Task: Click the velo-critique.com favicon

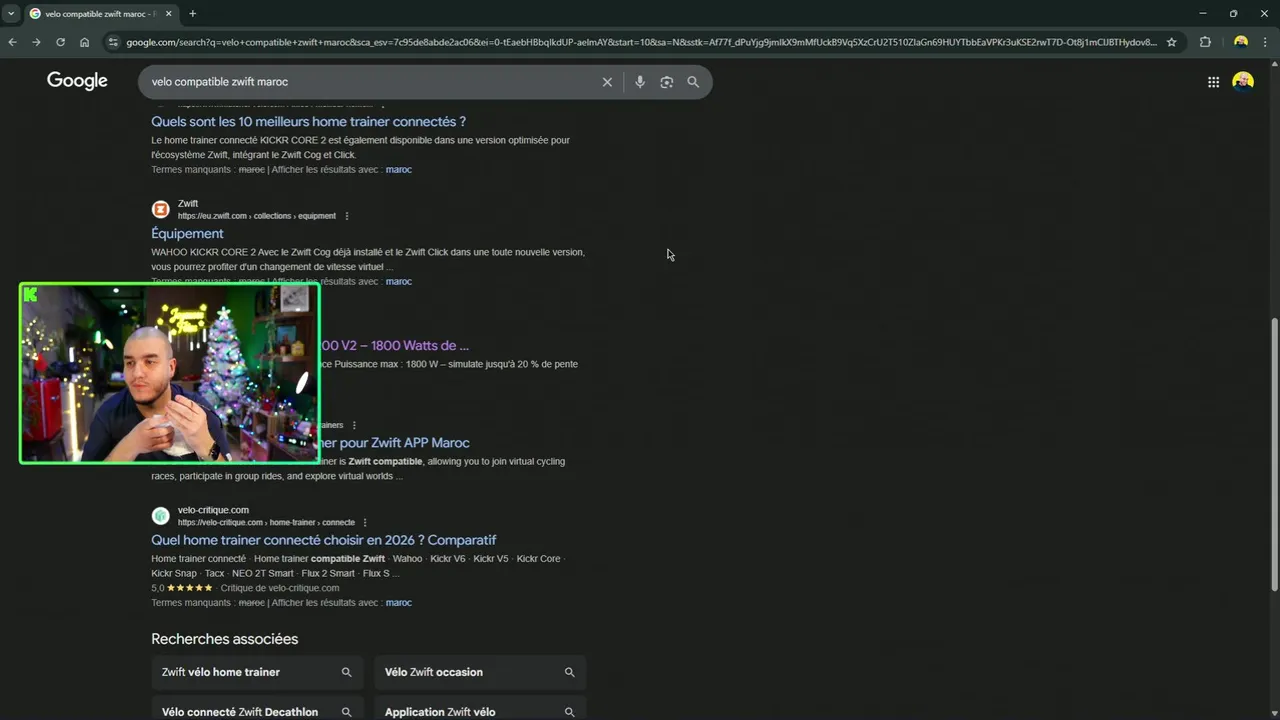Action: pos(160,516)
